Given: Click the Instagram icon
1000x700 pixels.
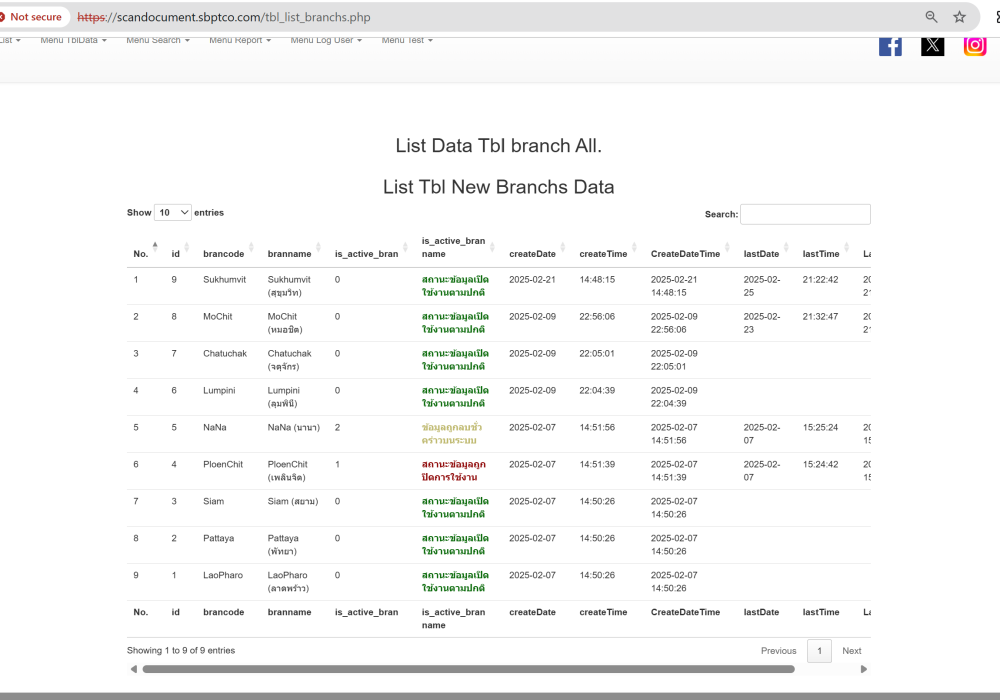Looking at the screenshot, I should (975, 45).
